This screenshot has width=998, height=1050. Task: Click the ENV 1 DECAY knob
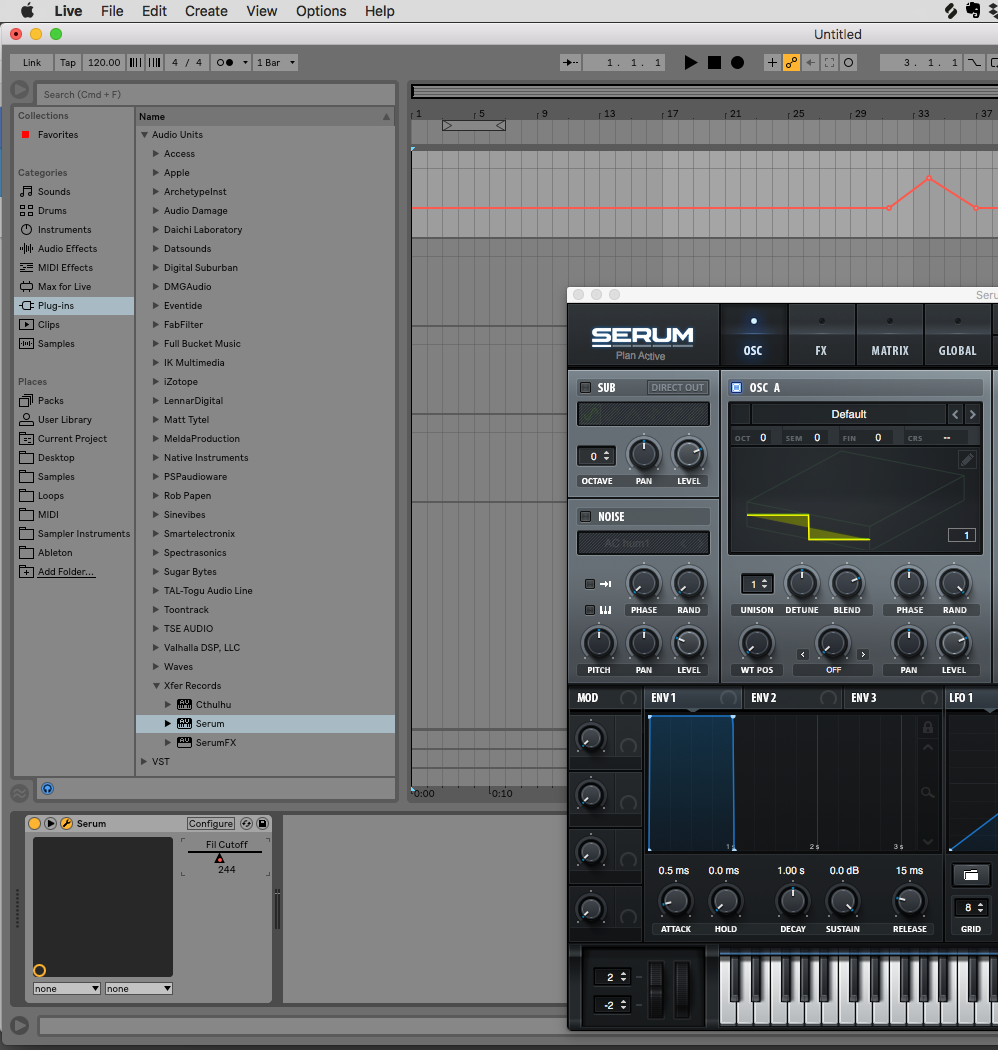(x=792, y=901)
